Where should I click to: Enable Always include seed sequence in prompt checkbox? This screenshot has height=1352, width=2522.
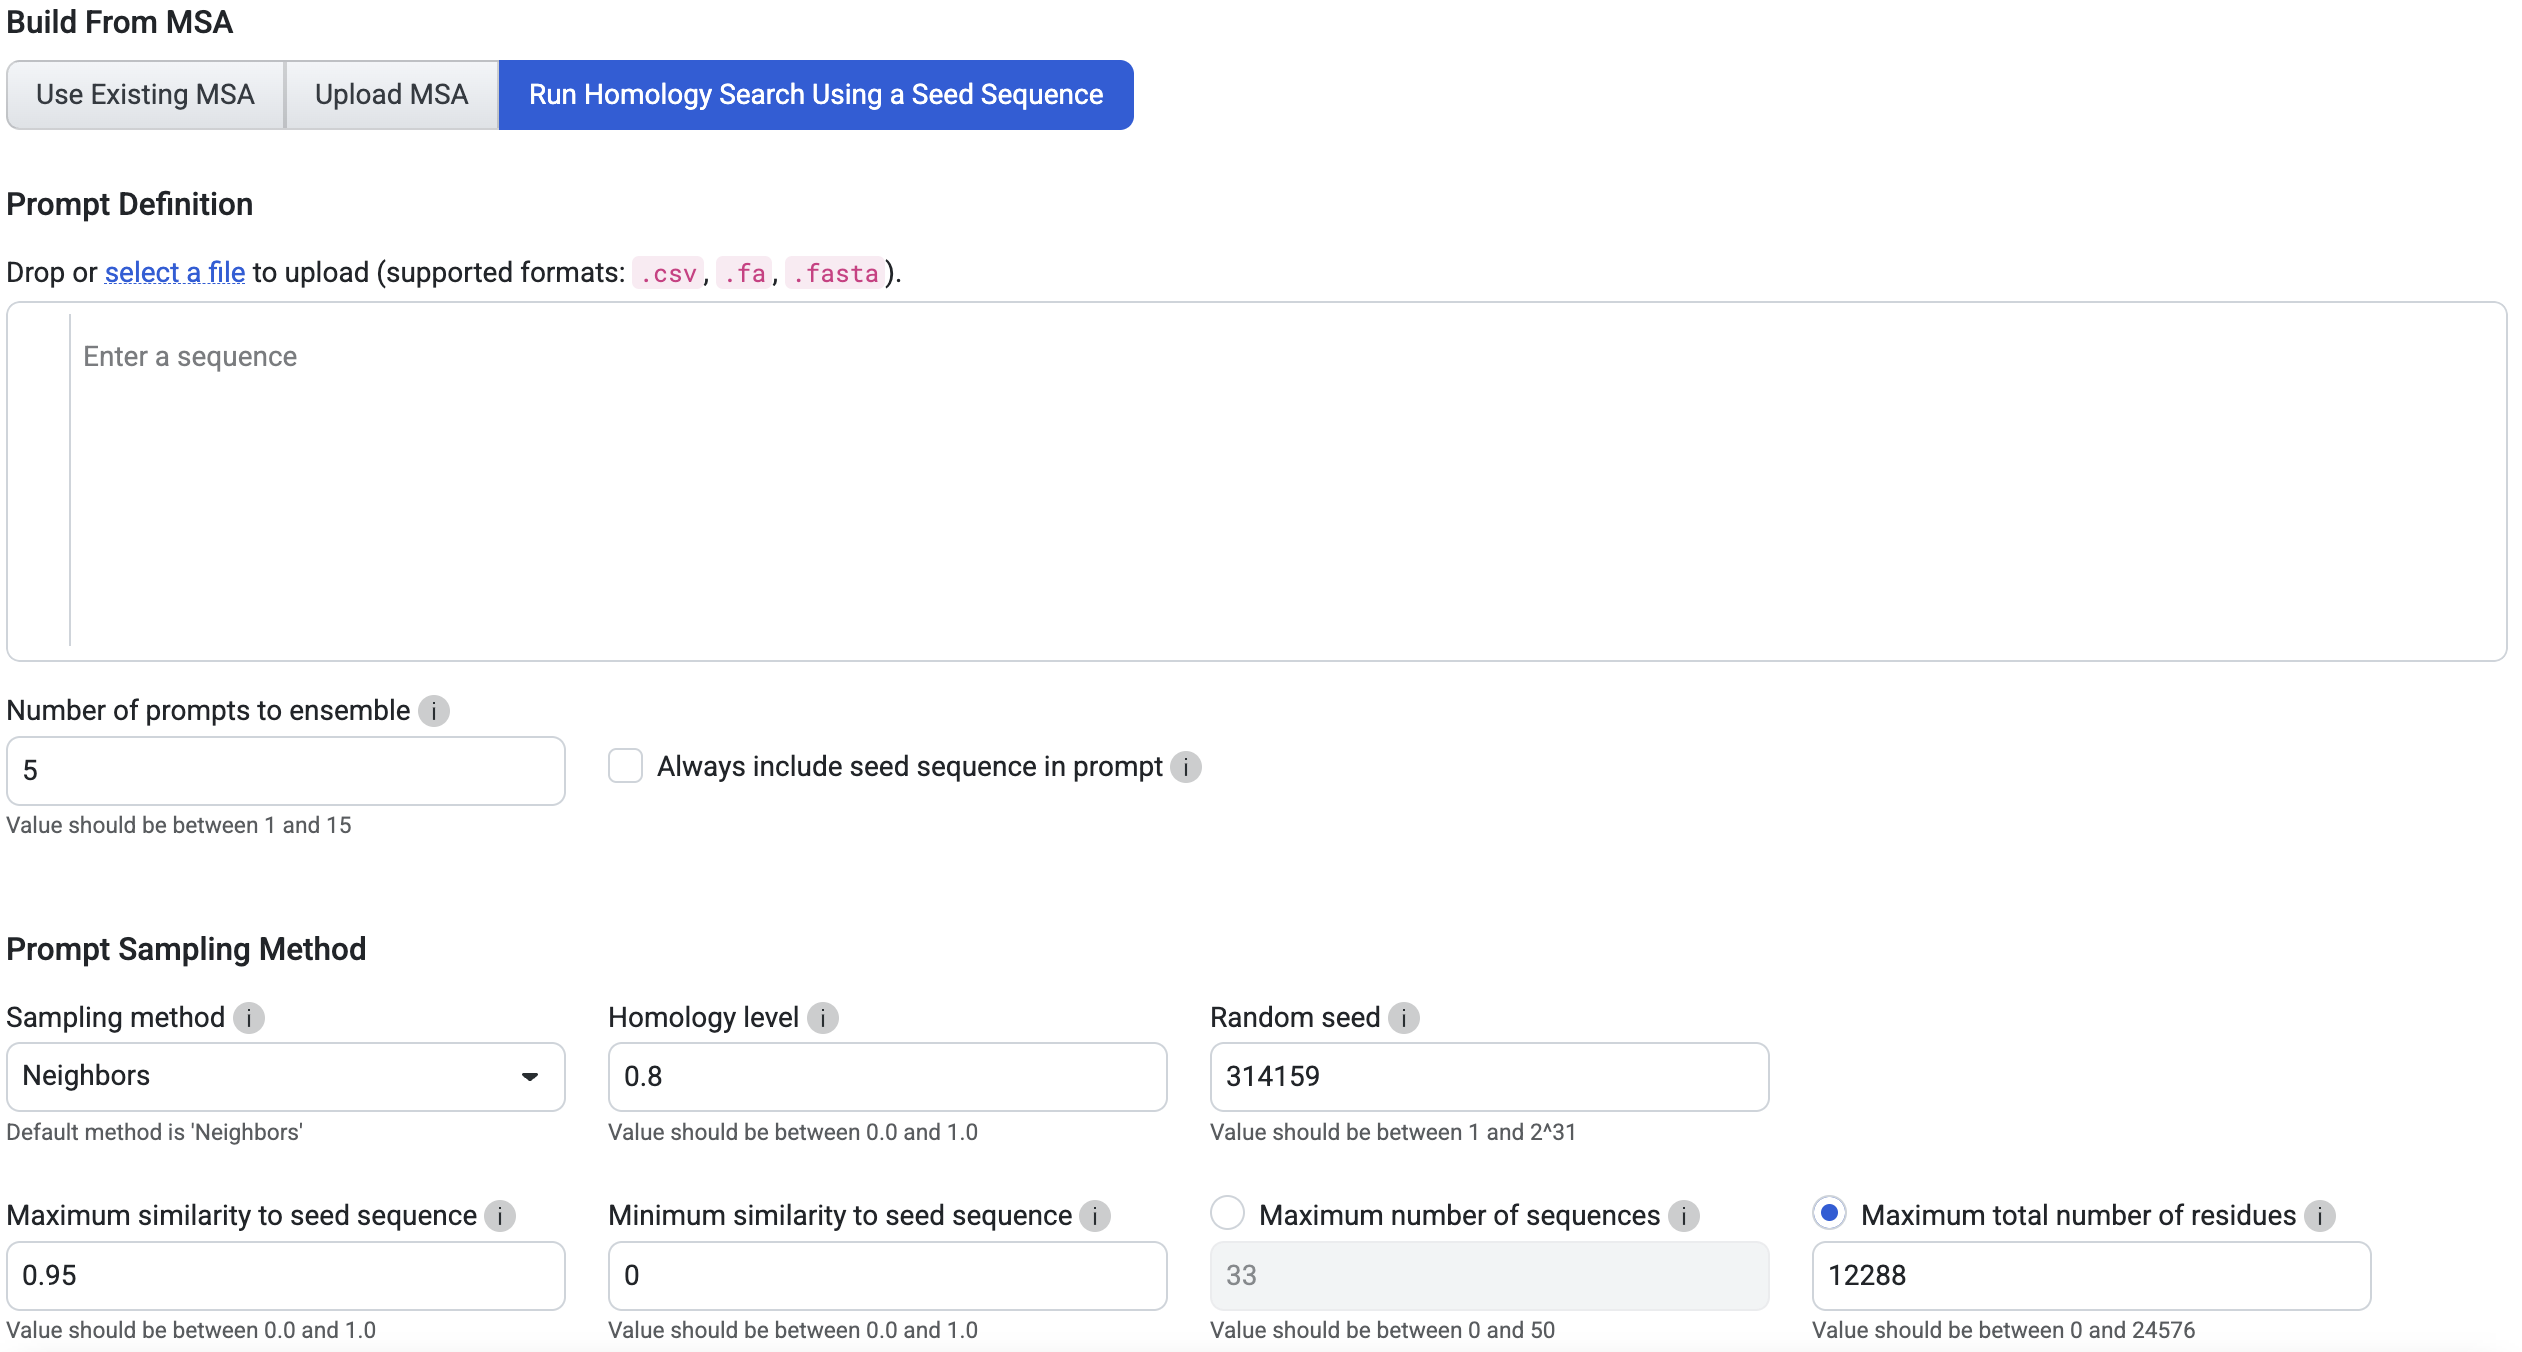tap(626, 766)
